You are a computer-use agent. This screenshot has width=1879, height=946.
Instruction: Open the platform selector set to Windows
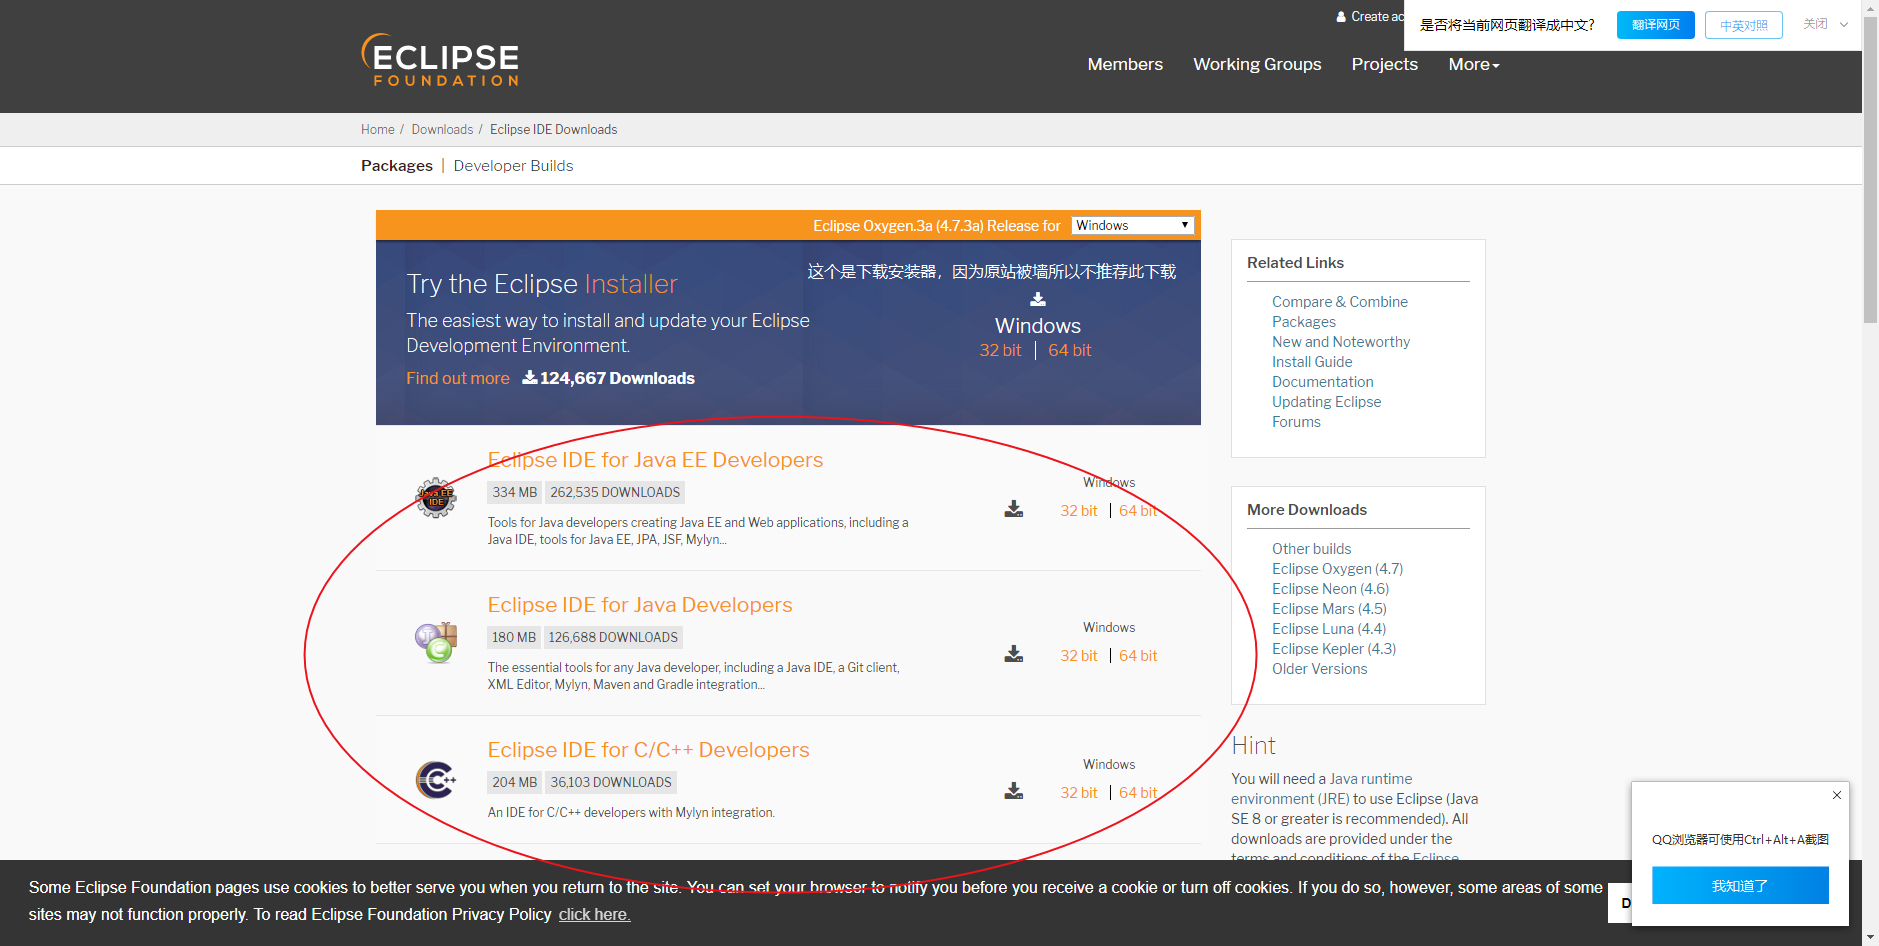[1133, 225]
